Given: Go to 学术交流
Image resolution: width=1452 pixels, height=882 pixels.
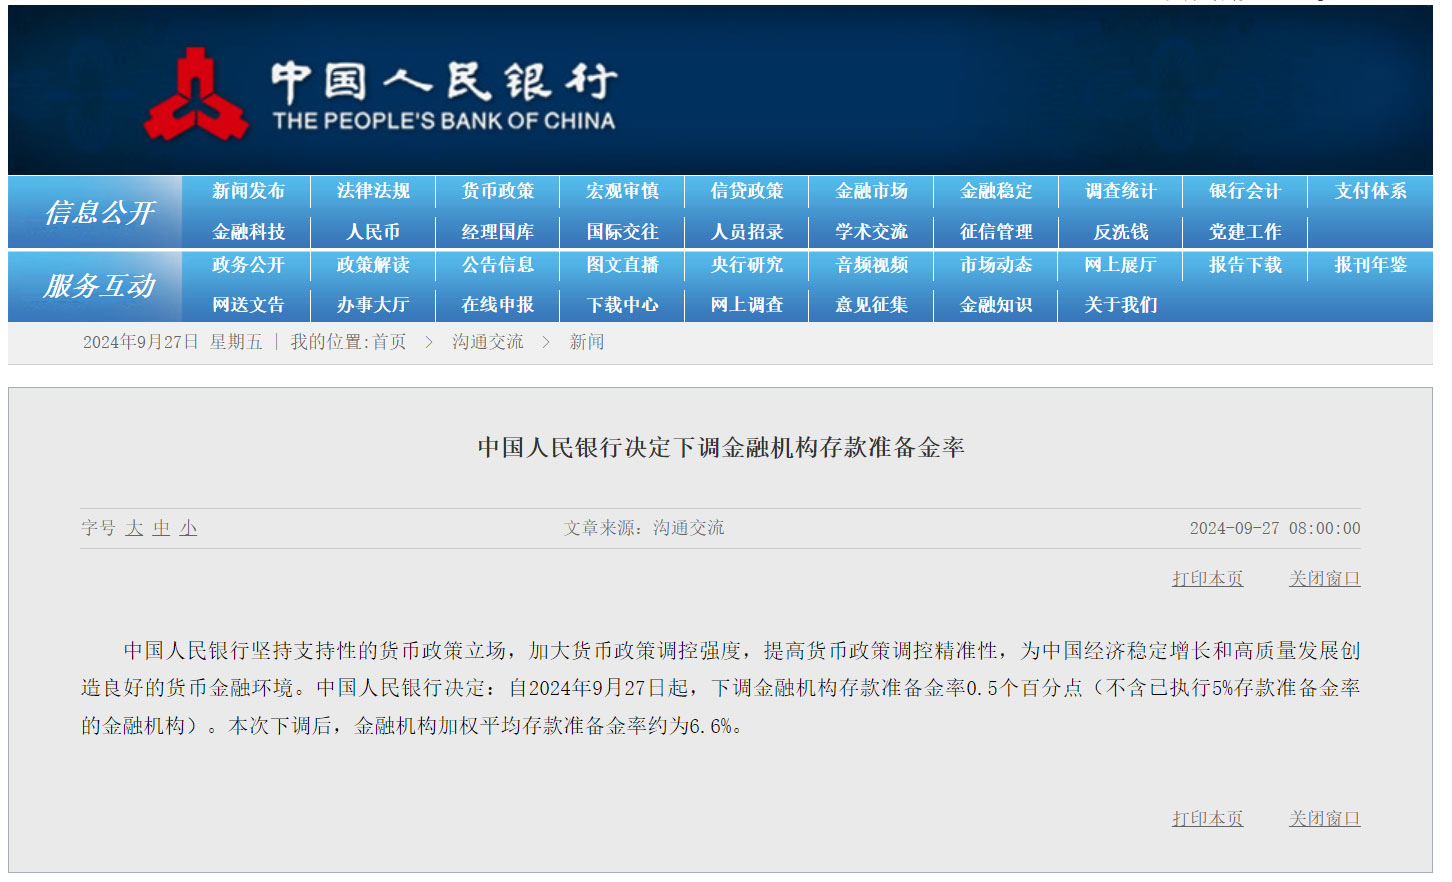Looking at the screenshot, I should coord(872,232).
